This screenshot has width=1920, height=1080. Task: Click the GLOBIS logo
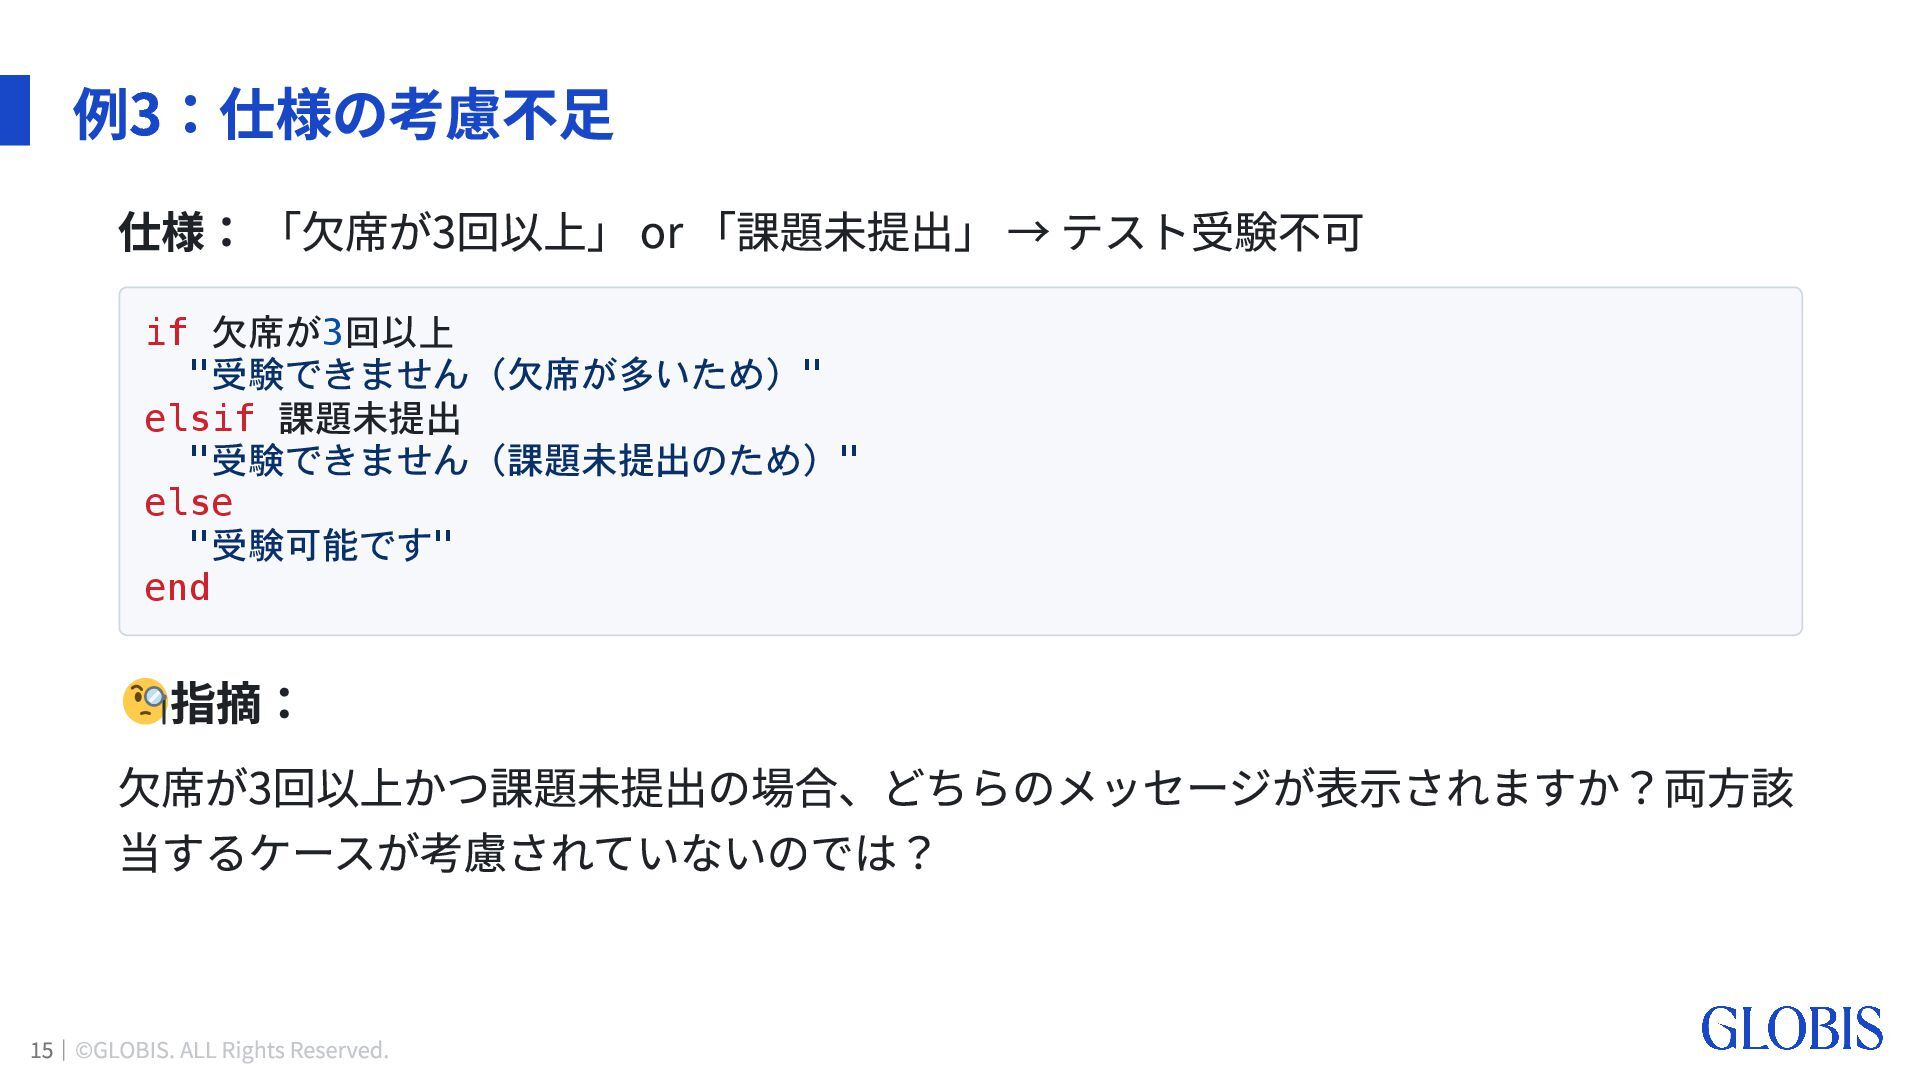pyautogui.click(x=1791, y=1029)
